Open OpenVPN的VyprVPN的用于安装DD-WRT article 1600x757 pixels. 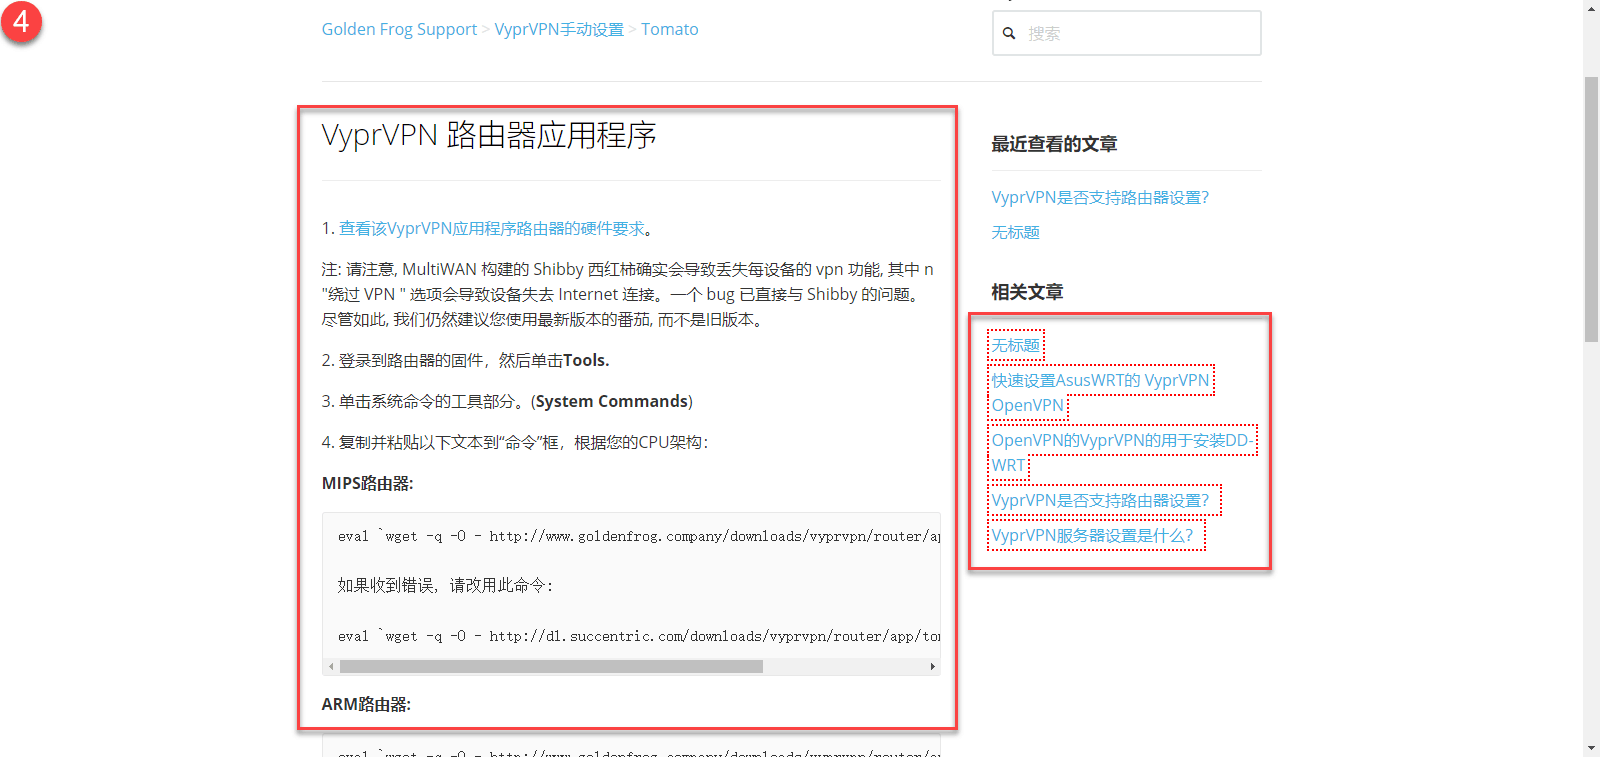pyautogui.click(x=1121, y=452)
